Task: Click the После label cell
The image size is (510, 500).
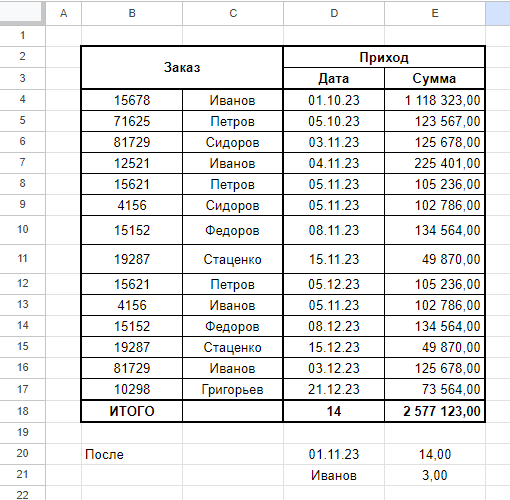Action: click(x=132, y=454)
